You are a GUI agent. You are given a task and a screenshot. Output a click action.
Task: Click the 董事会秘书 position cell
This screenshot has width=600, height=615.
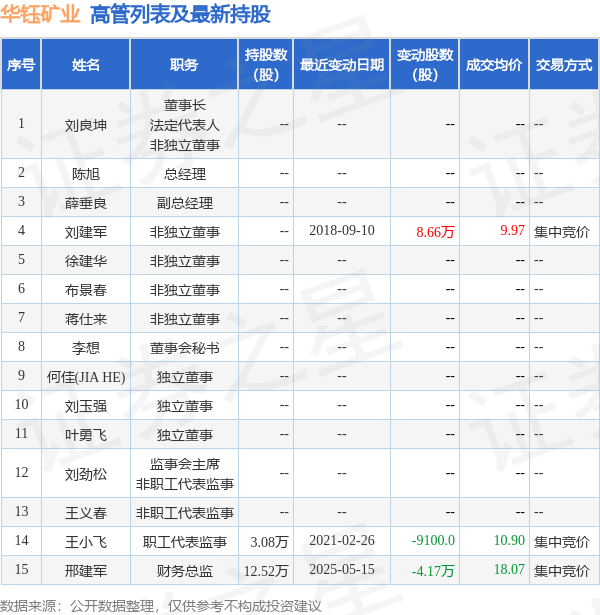tap(185, 348)
